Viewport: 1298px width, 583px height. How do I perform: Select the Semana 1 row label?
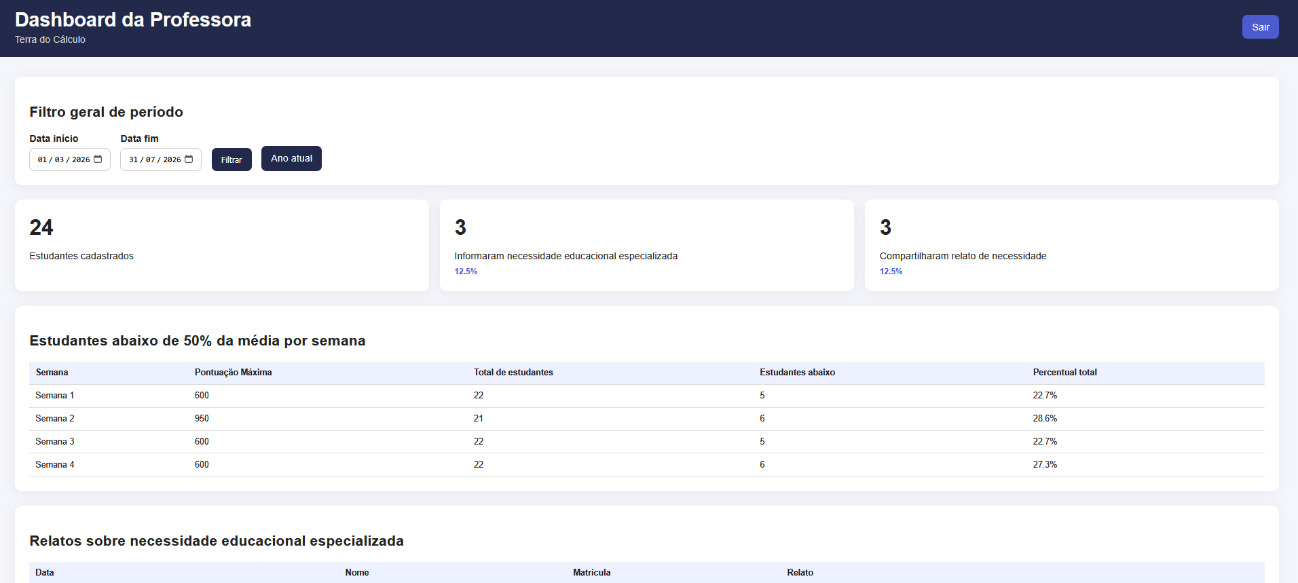(55, 395)
